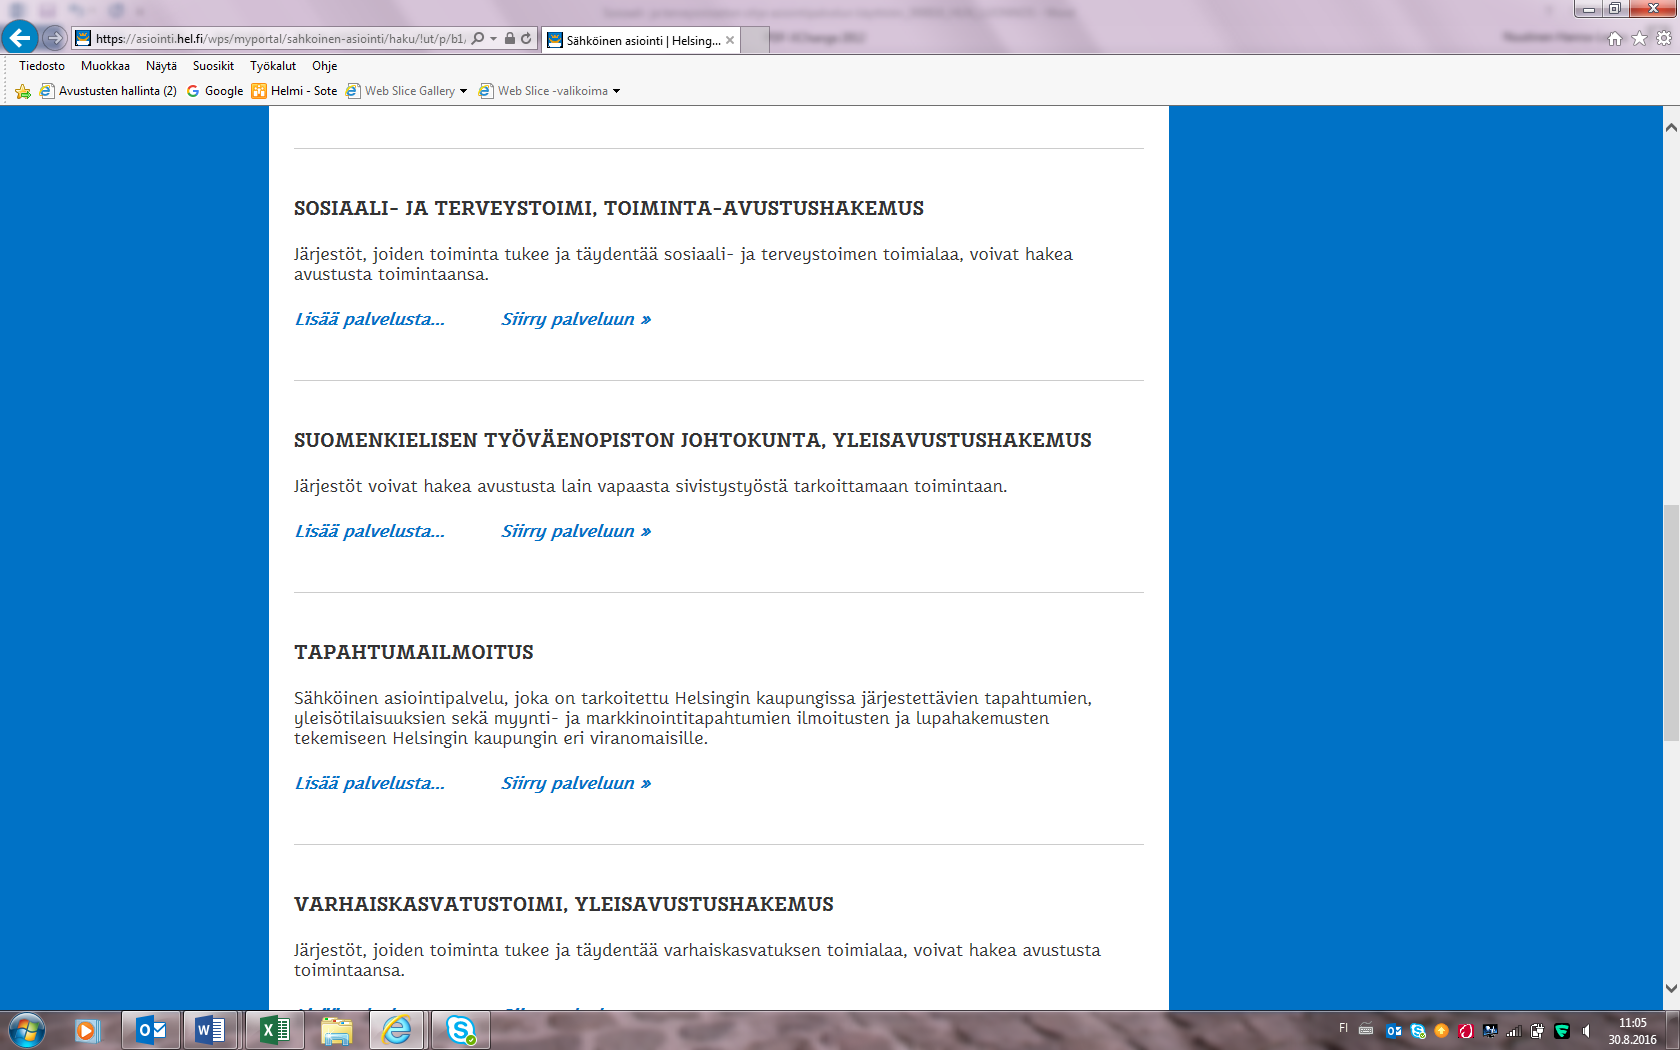
Task: Open Word from the taskbar
Action: click(x=211, y=1030)
